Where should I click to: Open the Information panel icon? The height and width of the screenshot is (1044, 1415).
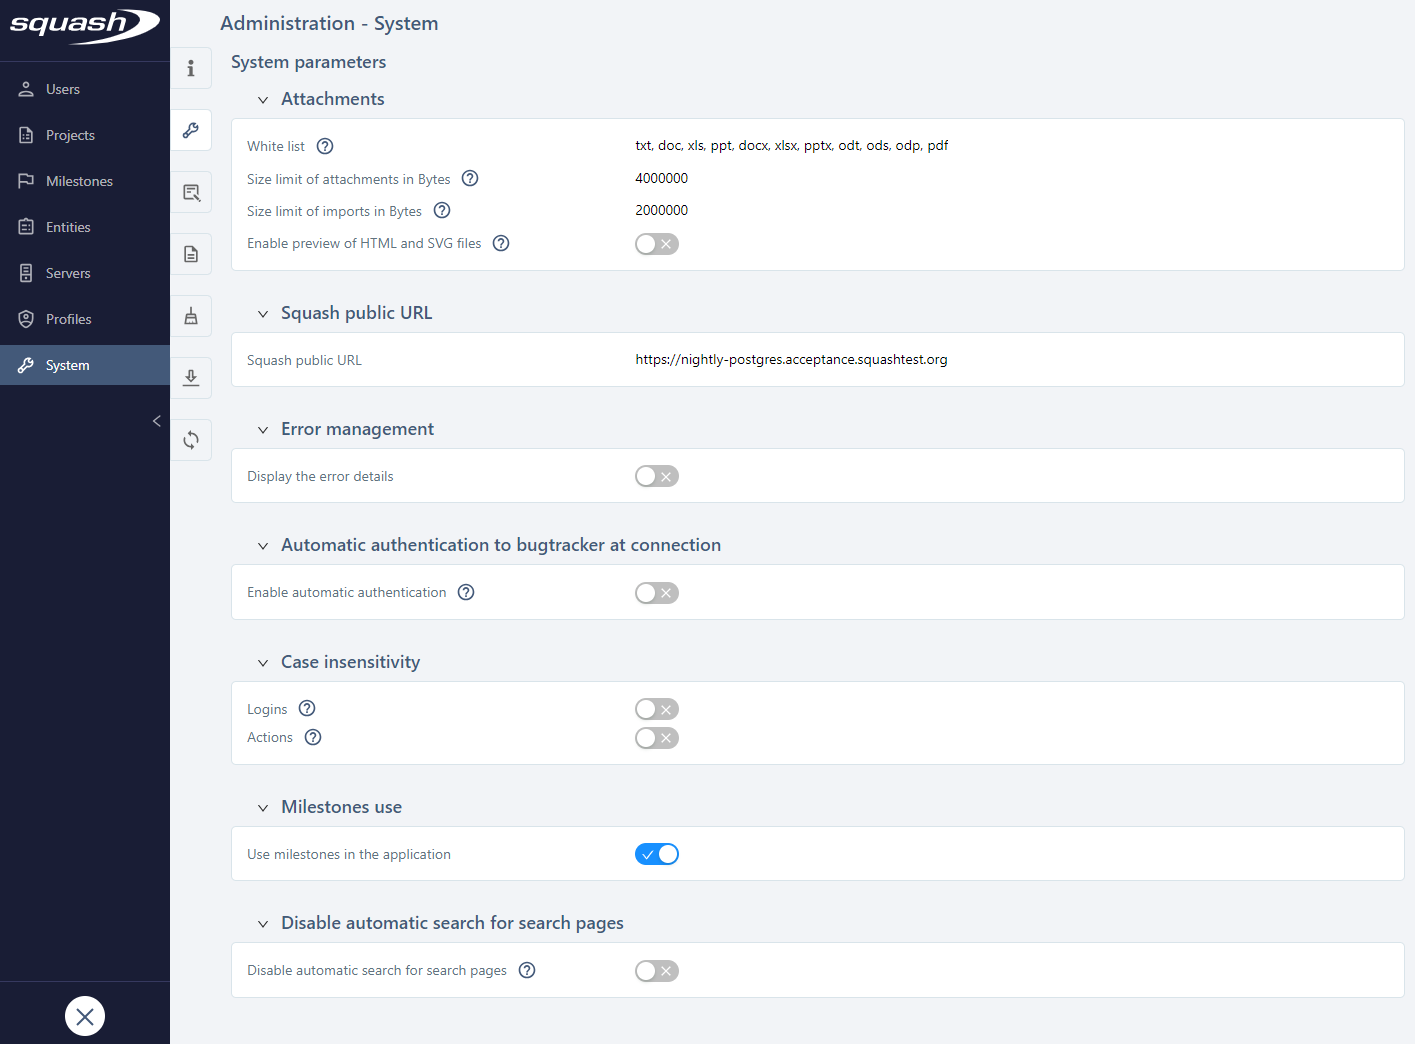click(191, 68)
